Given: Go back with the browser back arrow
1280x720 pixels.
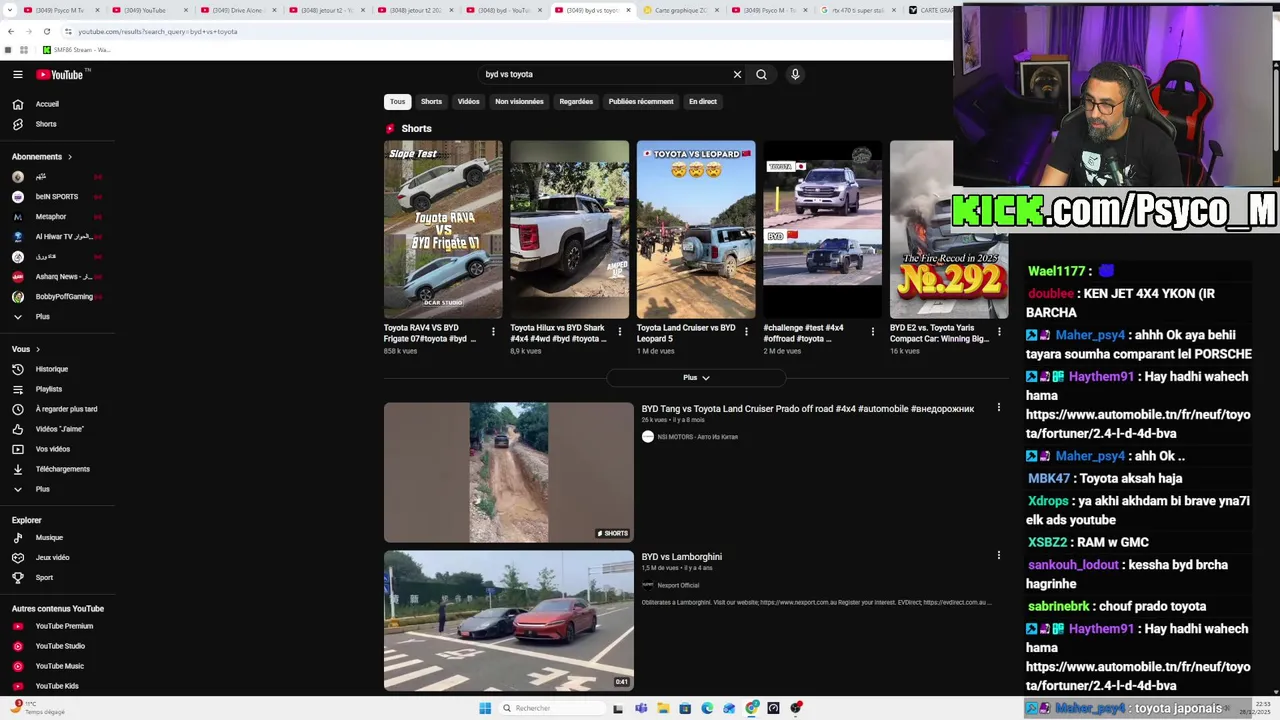Looking at the screenshot, I should (x=10, y=31).
